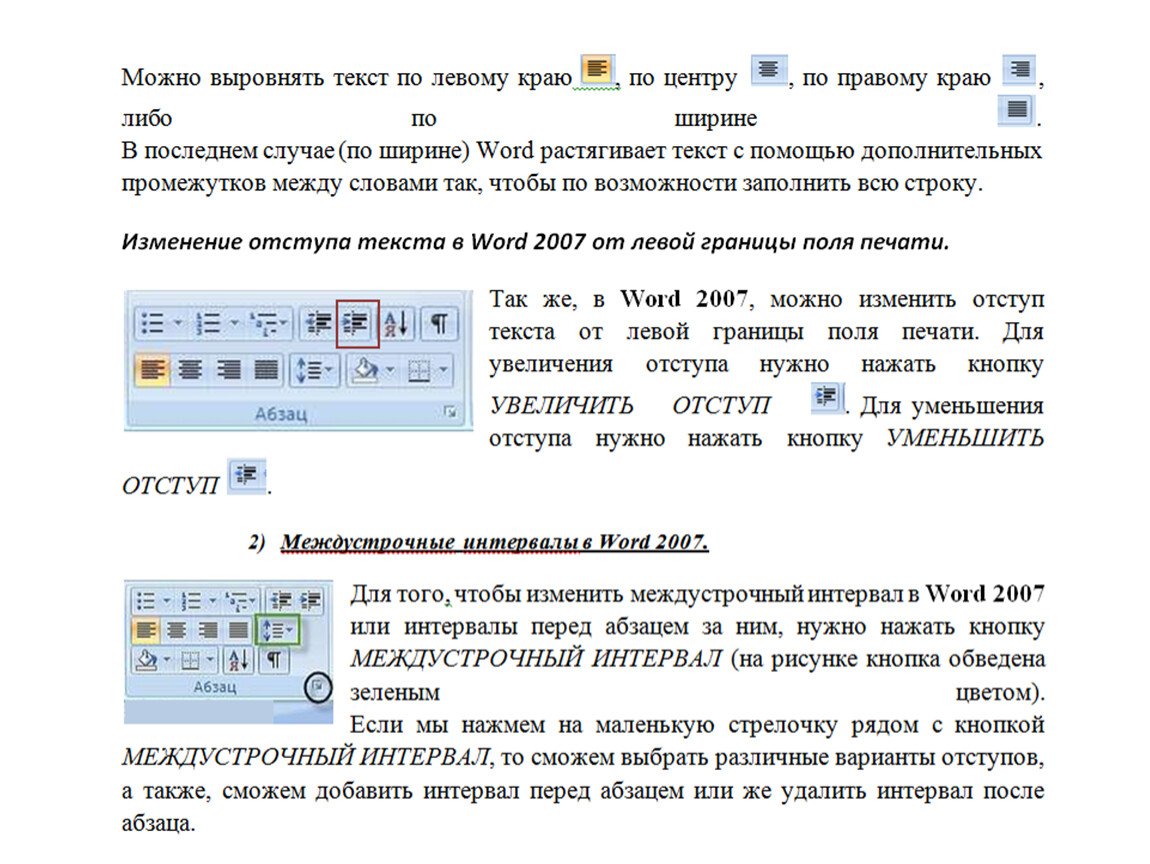Screen dimensions: 1150x864
Task: Toggle Align Right in the two-row Абзац ribbon
Action: (228, 370)
